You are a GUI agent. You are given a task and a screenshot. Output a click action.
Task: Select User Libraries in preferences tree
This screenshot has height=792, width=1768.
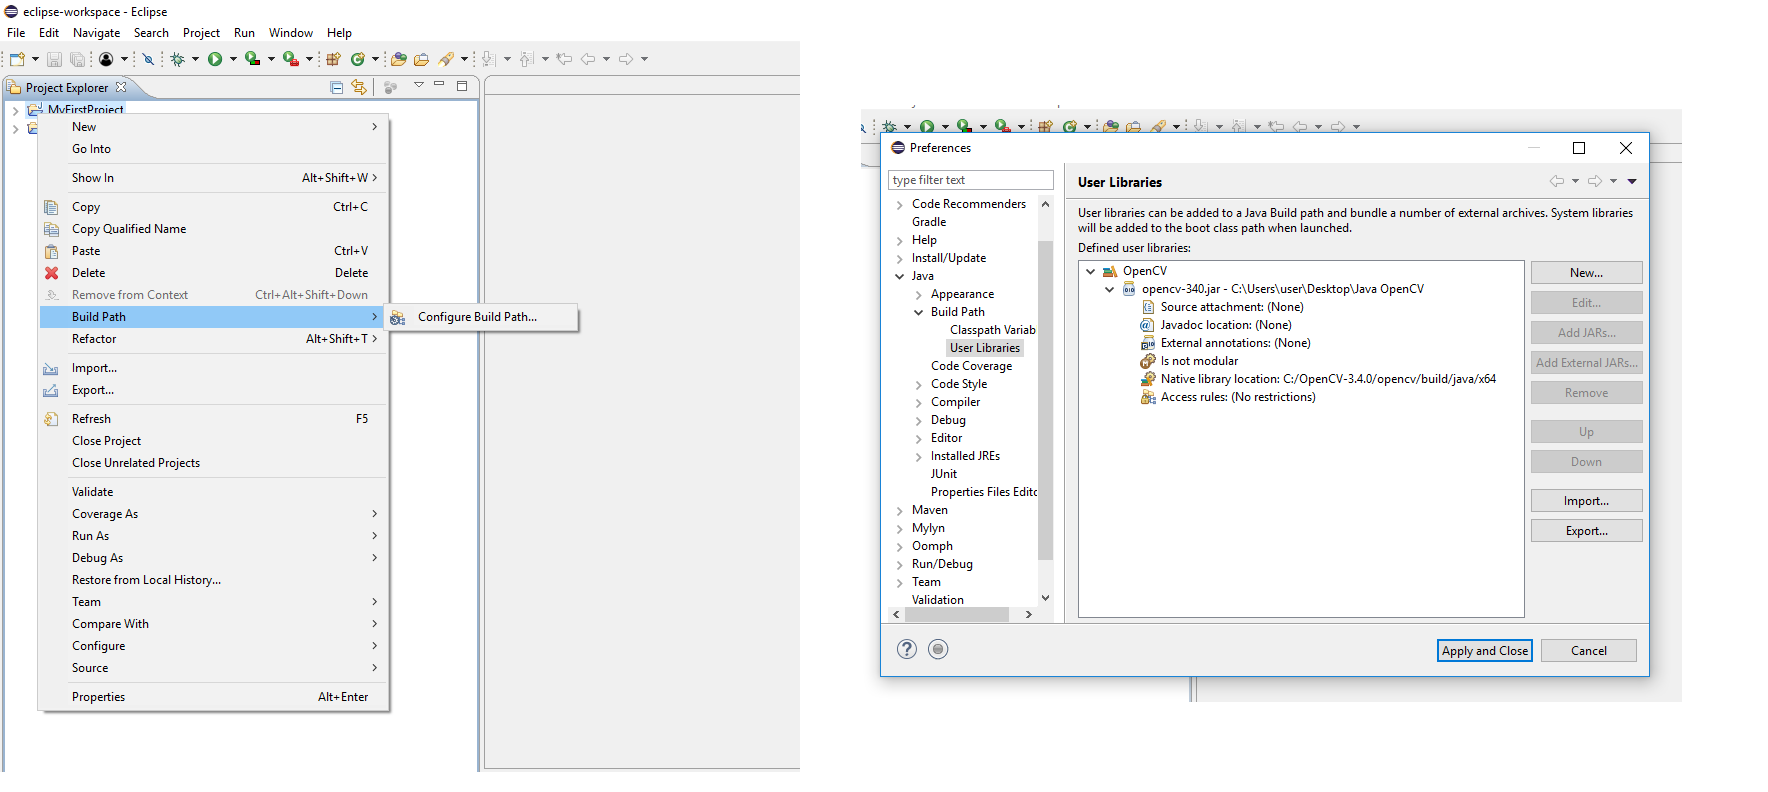[x=984, y=348]
